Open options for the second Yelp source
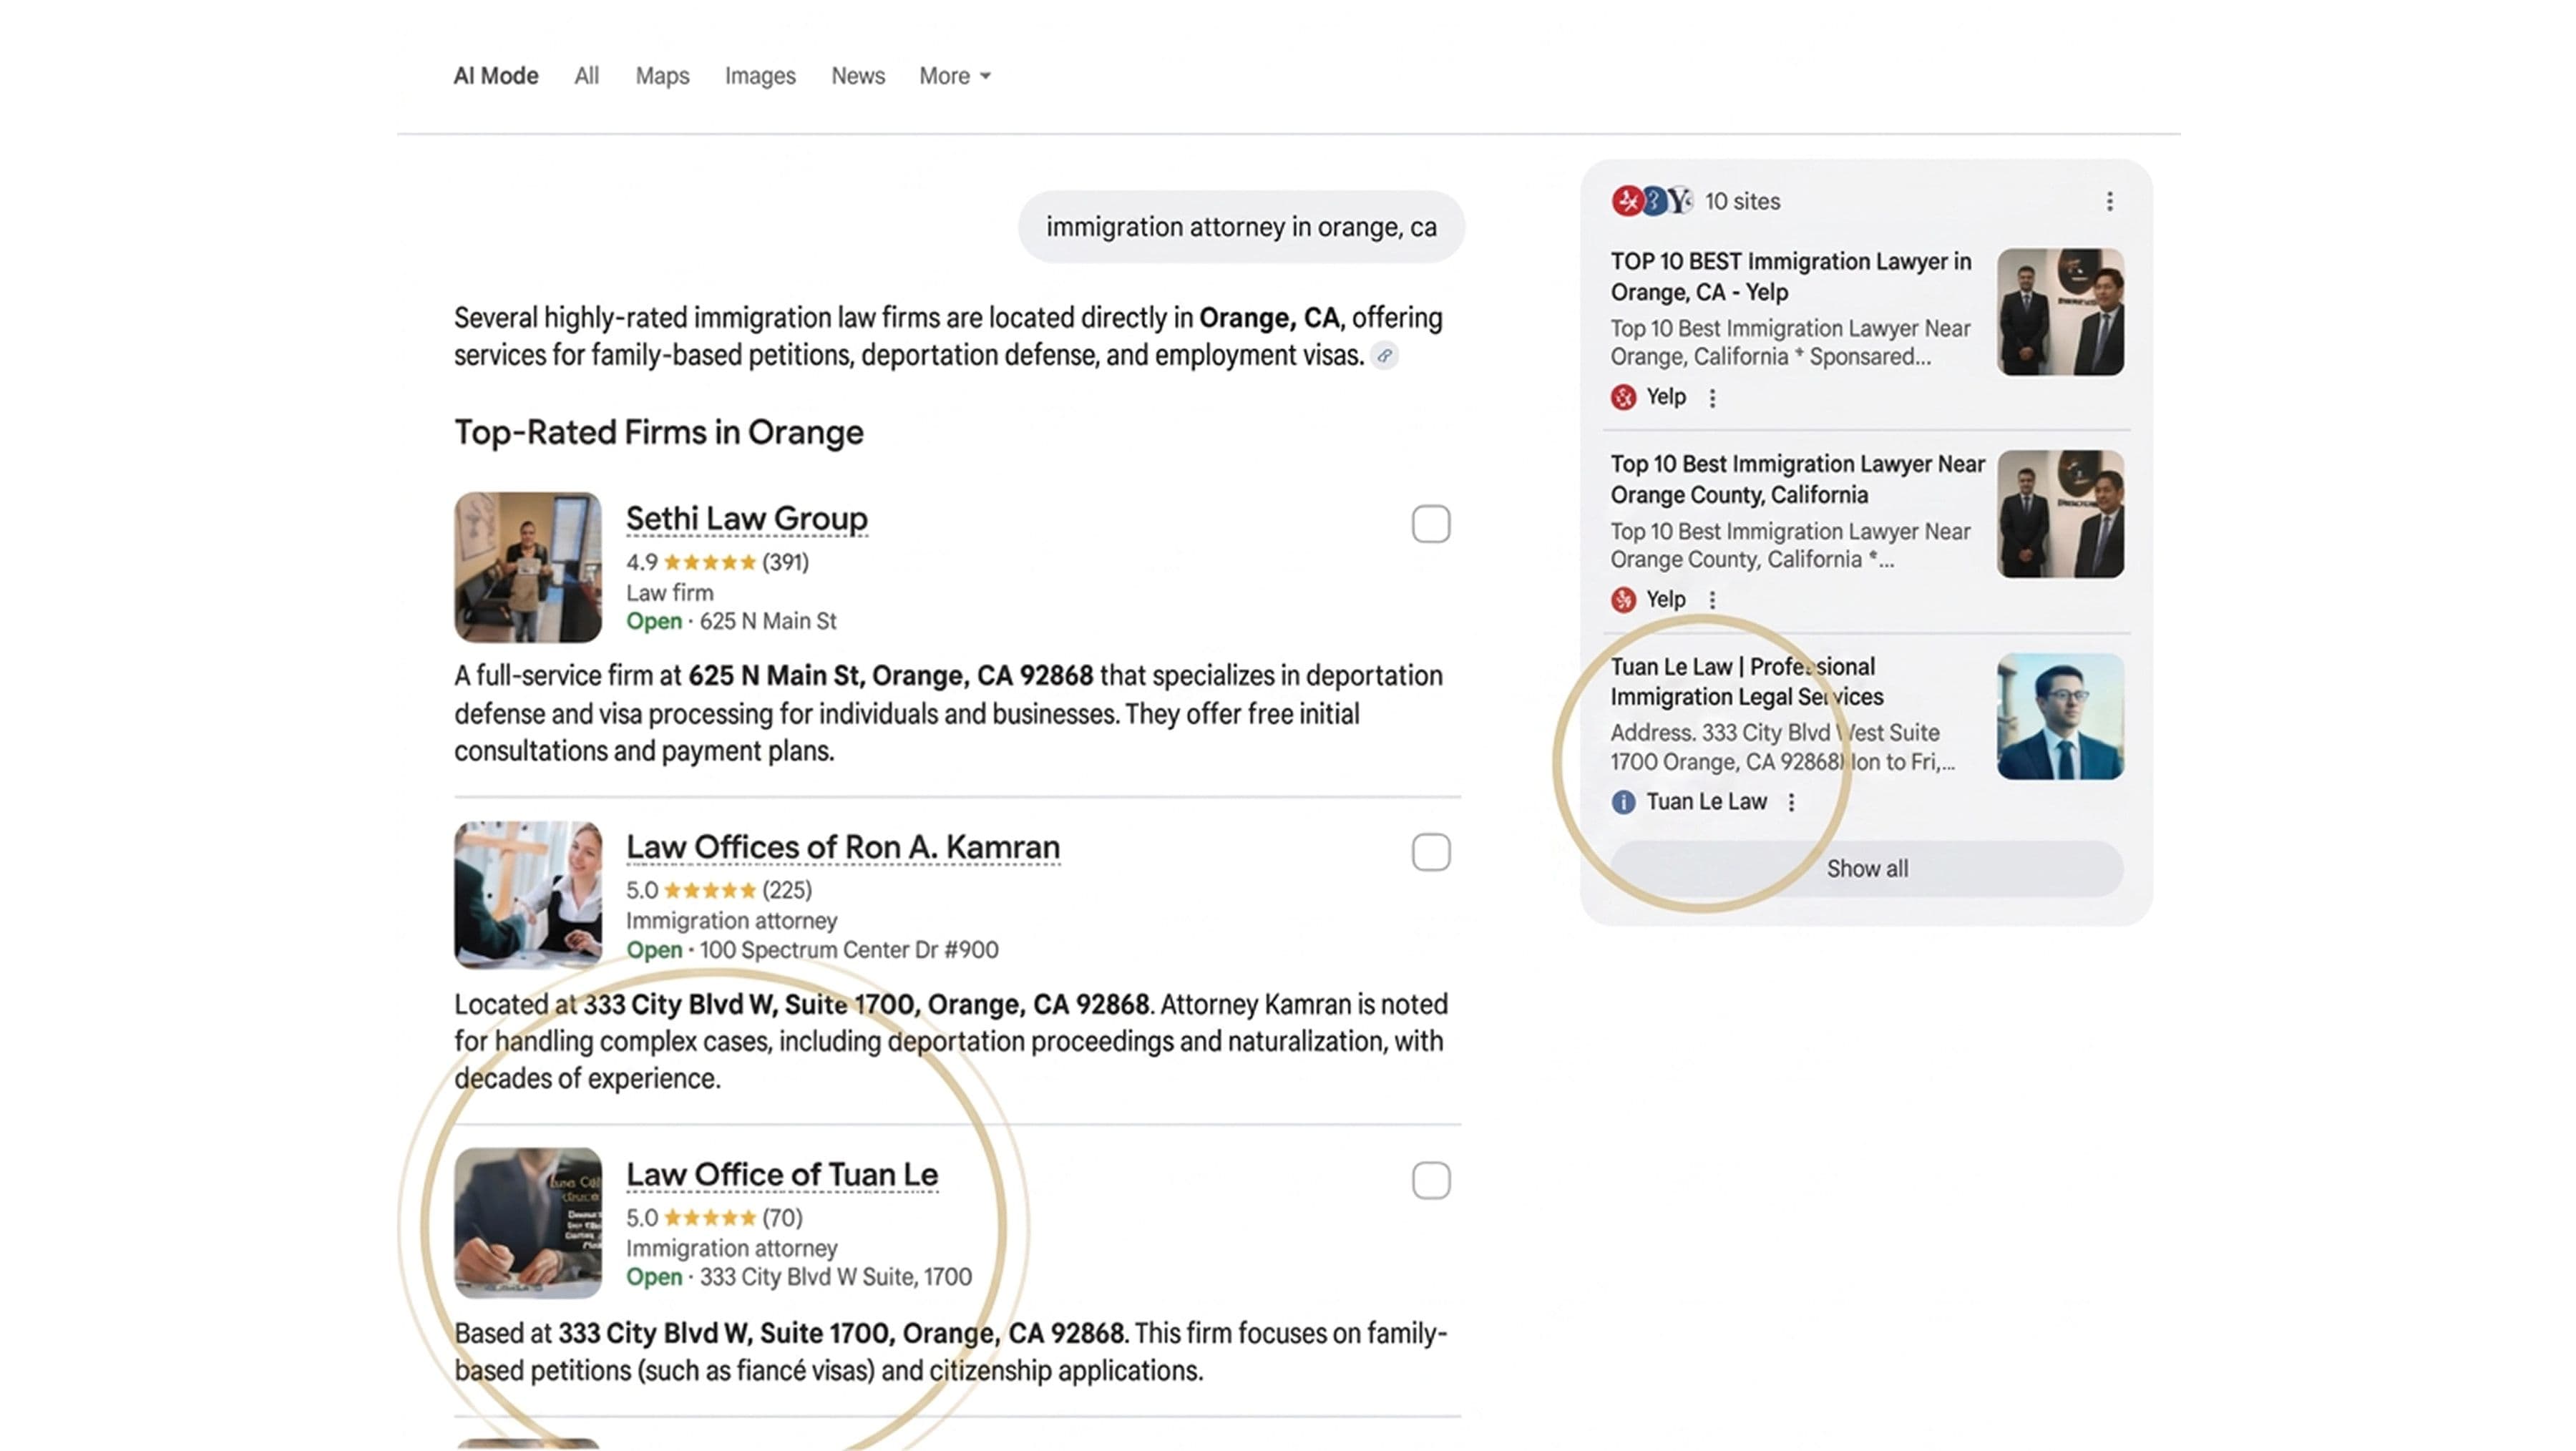Viewport: 2576px width, 1451px height. pos(1713,600)
